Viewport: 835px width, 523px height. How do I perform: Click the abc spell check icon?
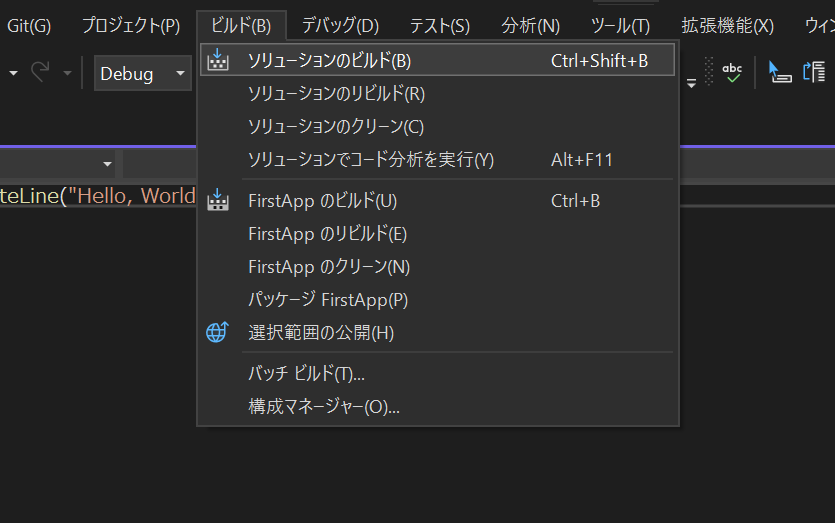click(x=732, y=72)
